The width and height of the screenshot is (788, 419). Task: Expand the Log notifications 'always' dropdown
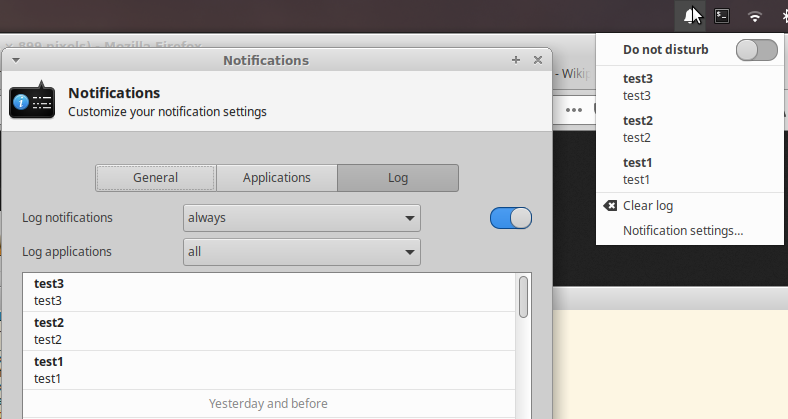[x=301, y=218]
